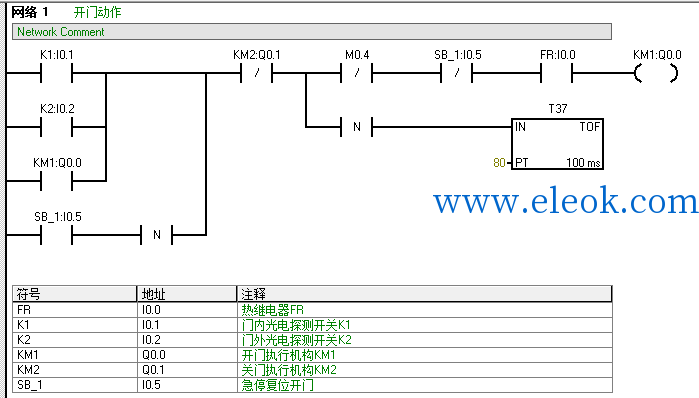This screenshot has height=398, width=699.
Task: Select the SB_1:I0.5 normally closed contact
Action: coord(456,73)
